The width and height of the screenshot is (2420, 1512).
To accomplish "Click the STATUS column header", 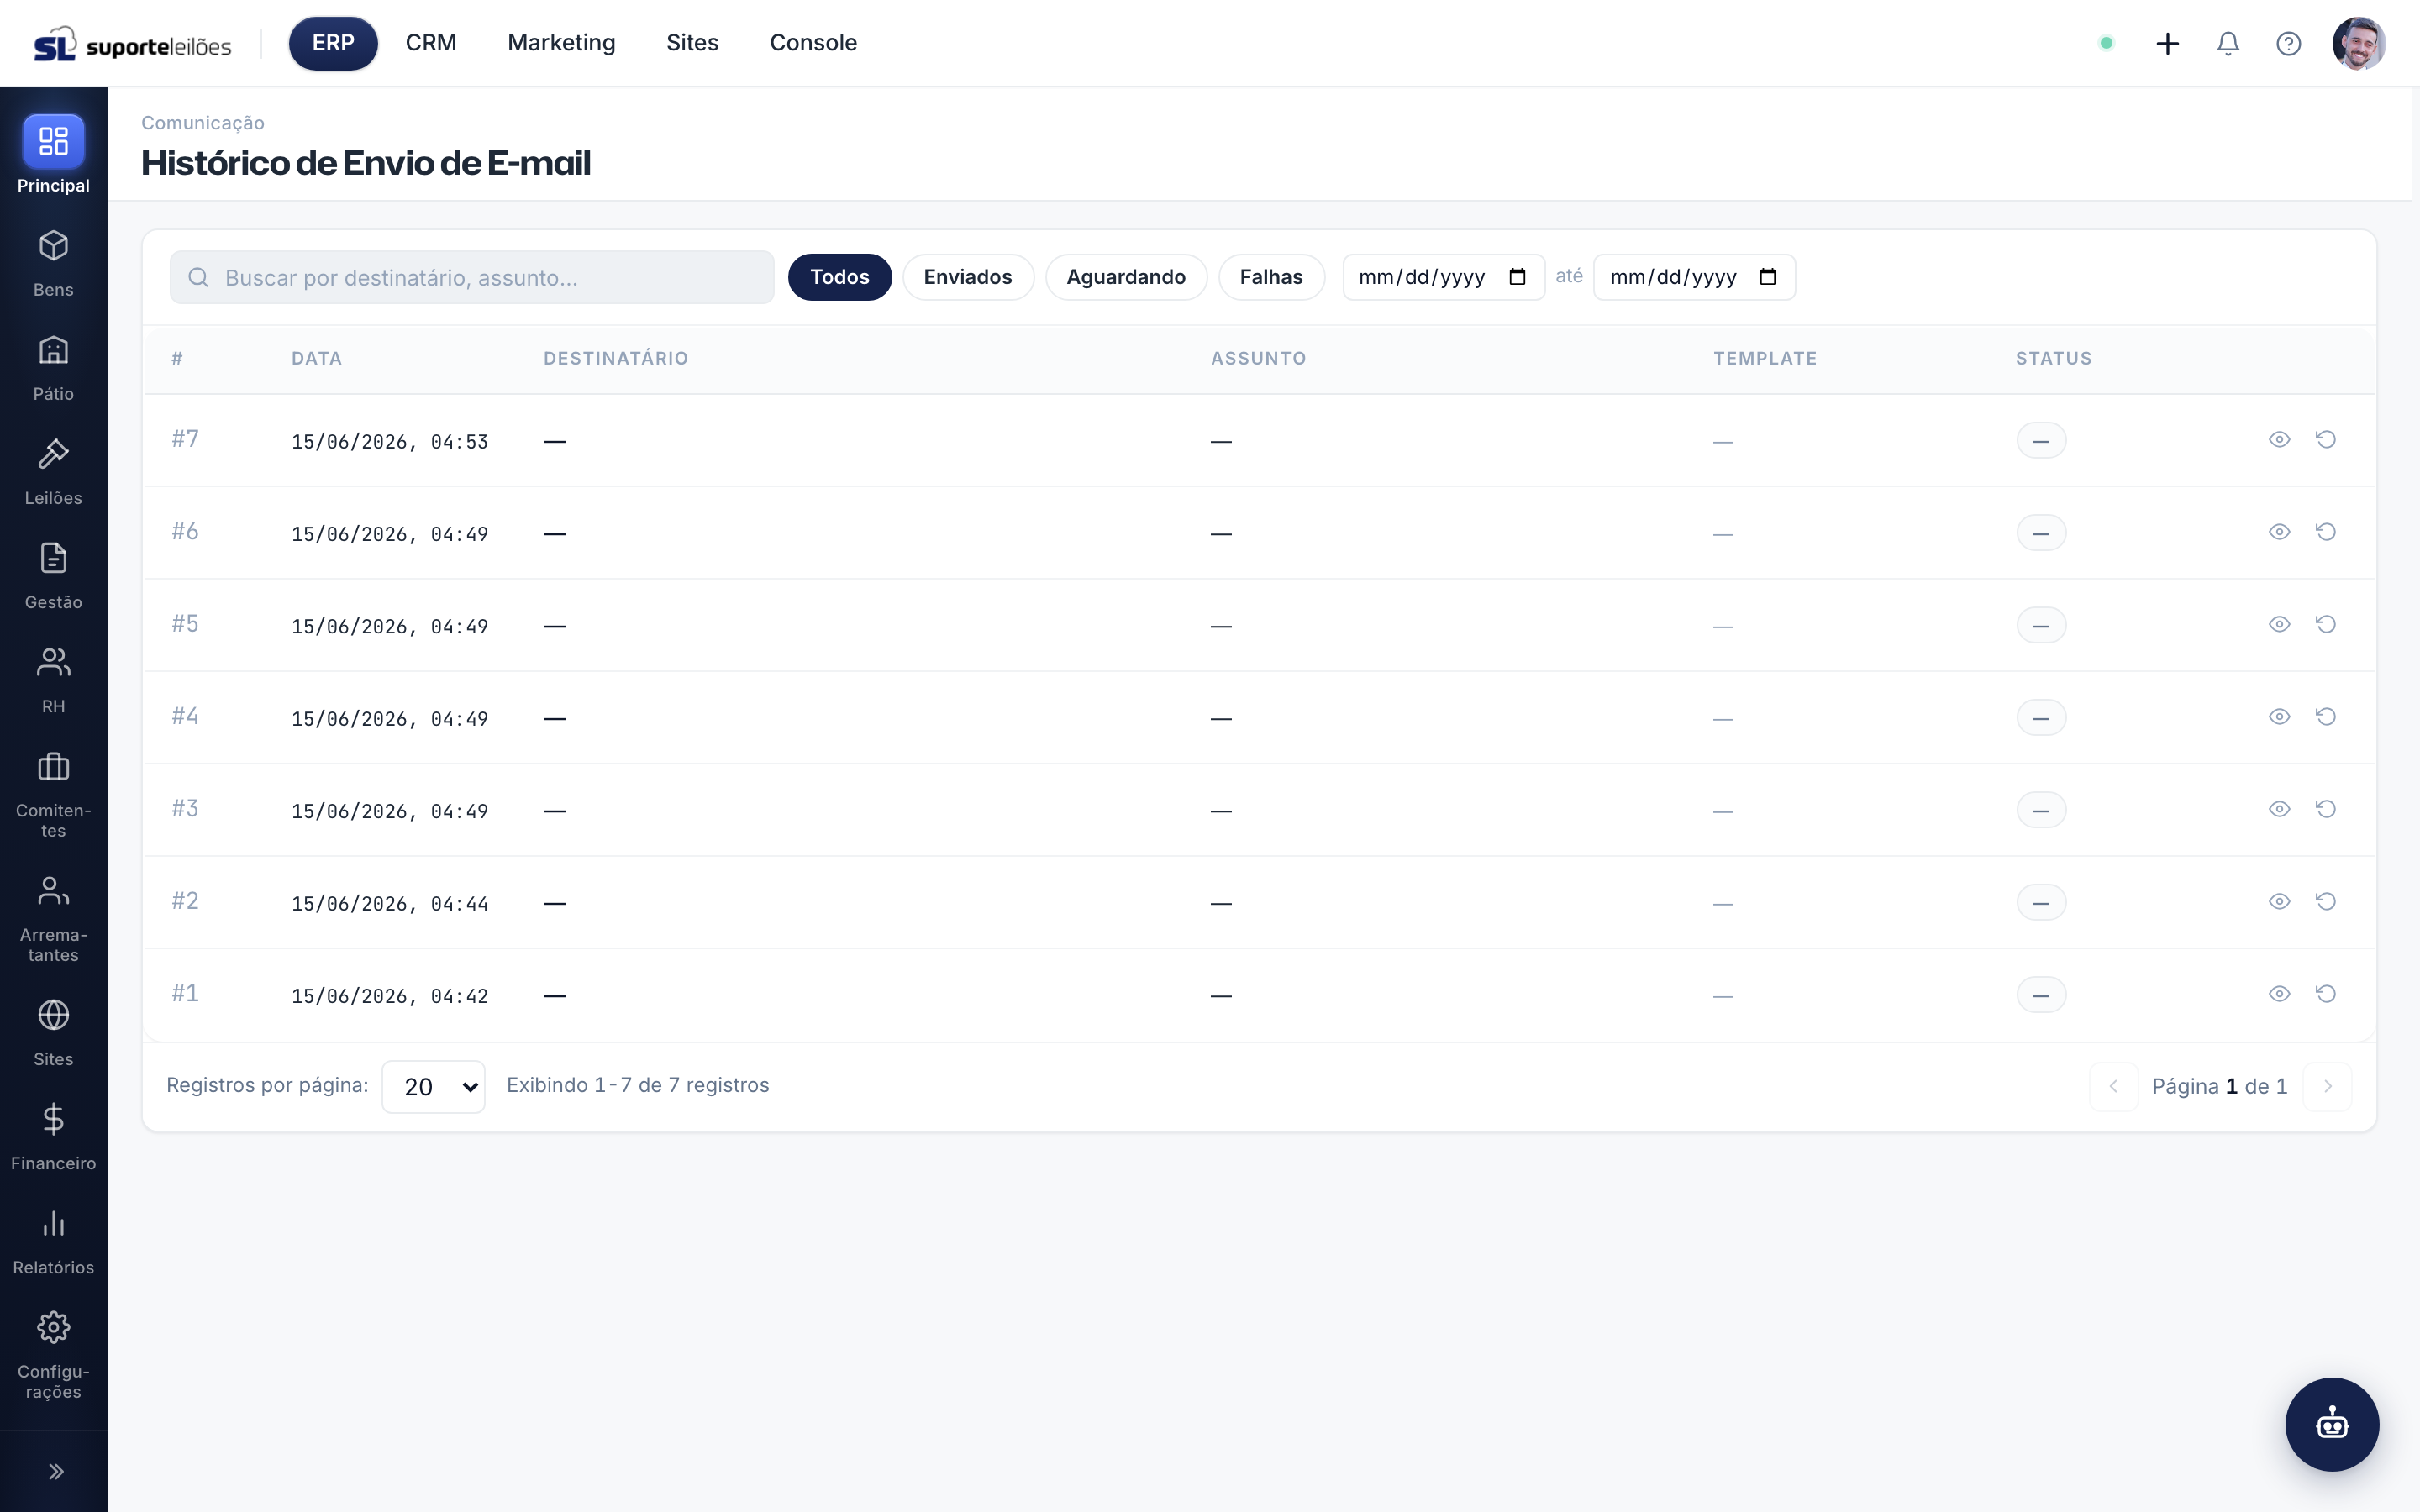I will 2054,358.
